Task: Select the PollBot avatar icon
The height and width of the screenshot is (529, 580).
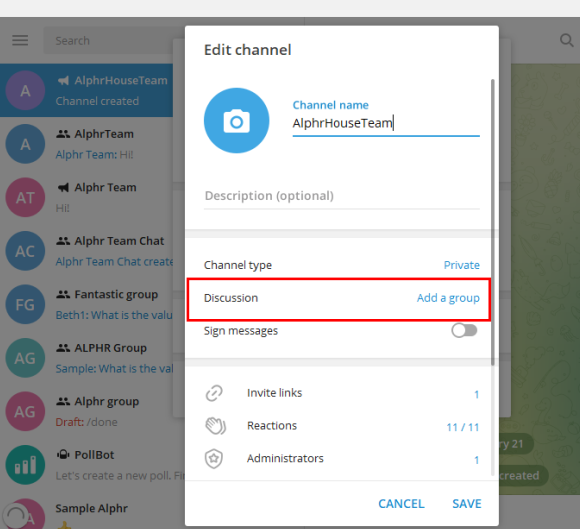Action: (x=25, y=465)
